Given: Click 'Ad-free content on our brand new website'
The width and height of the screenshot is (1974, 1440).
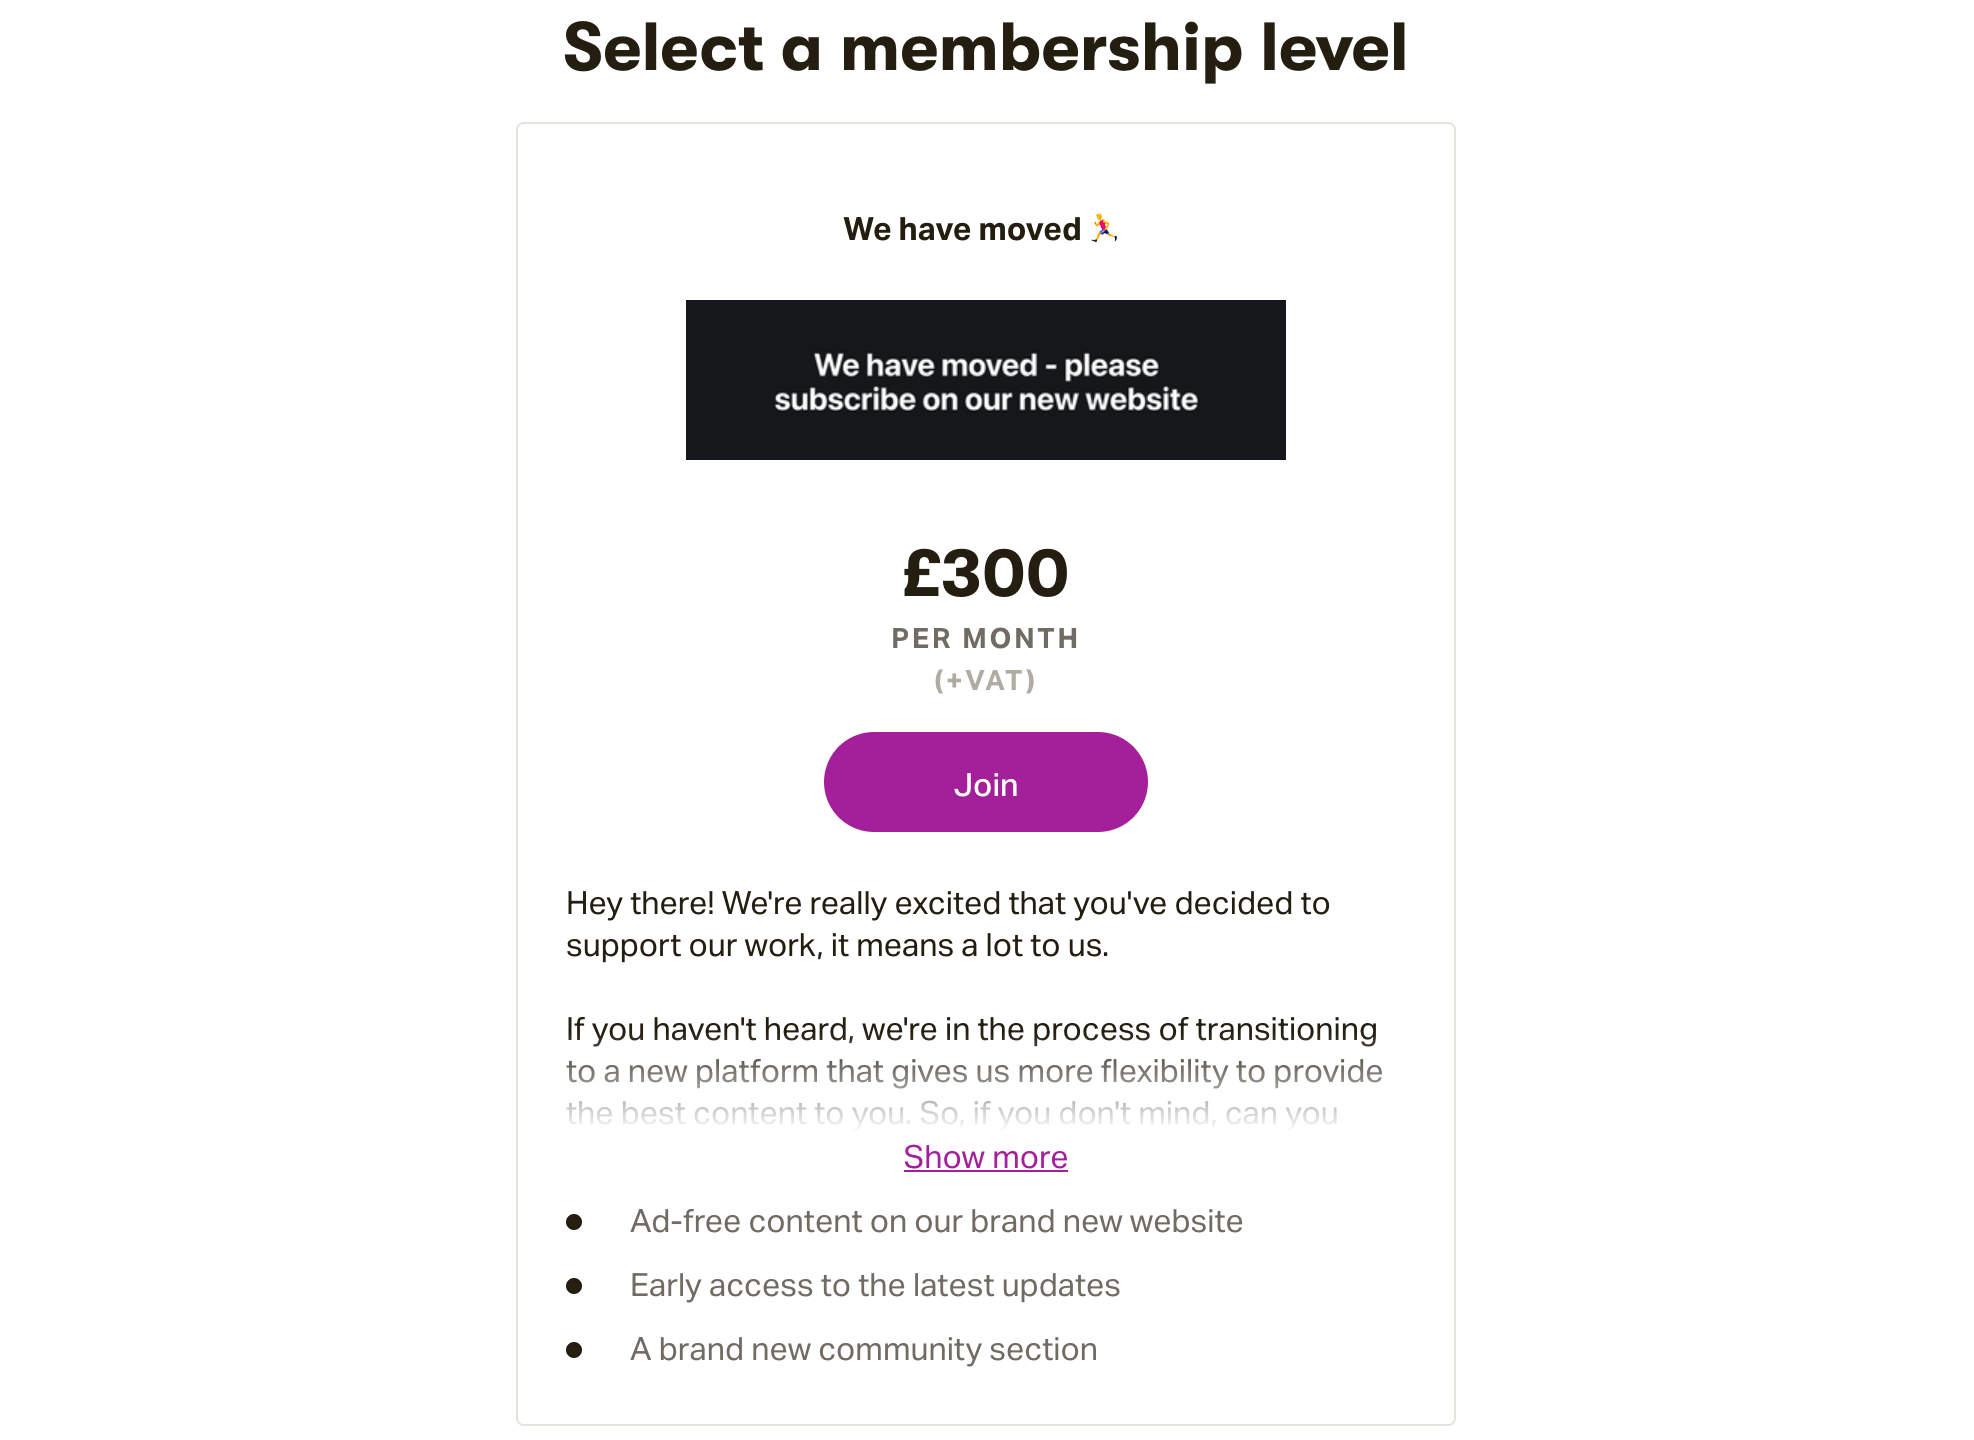Looking at the screenshot, I should tap(936, 1221).
